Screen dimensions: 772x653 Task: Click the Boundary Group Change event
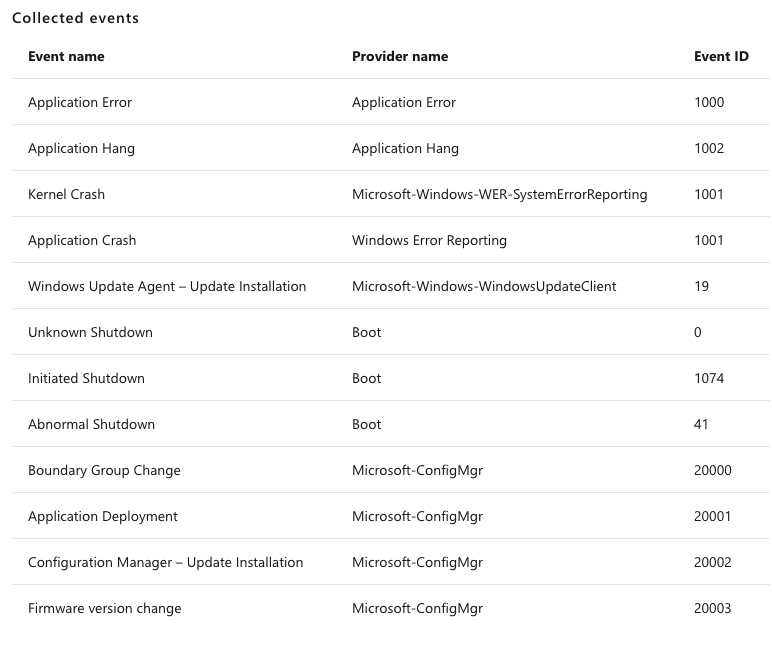(104, 470)
